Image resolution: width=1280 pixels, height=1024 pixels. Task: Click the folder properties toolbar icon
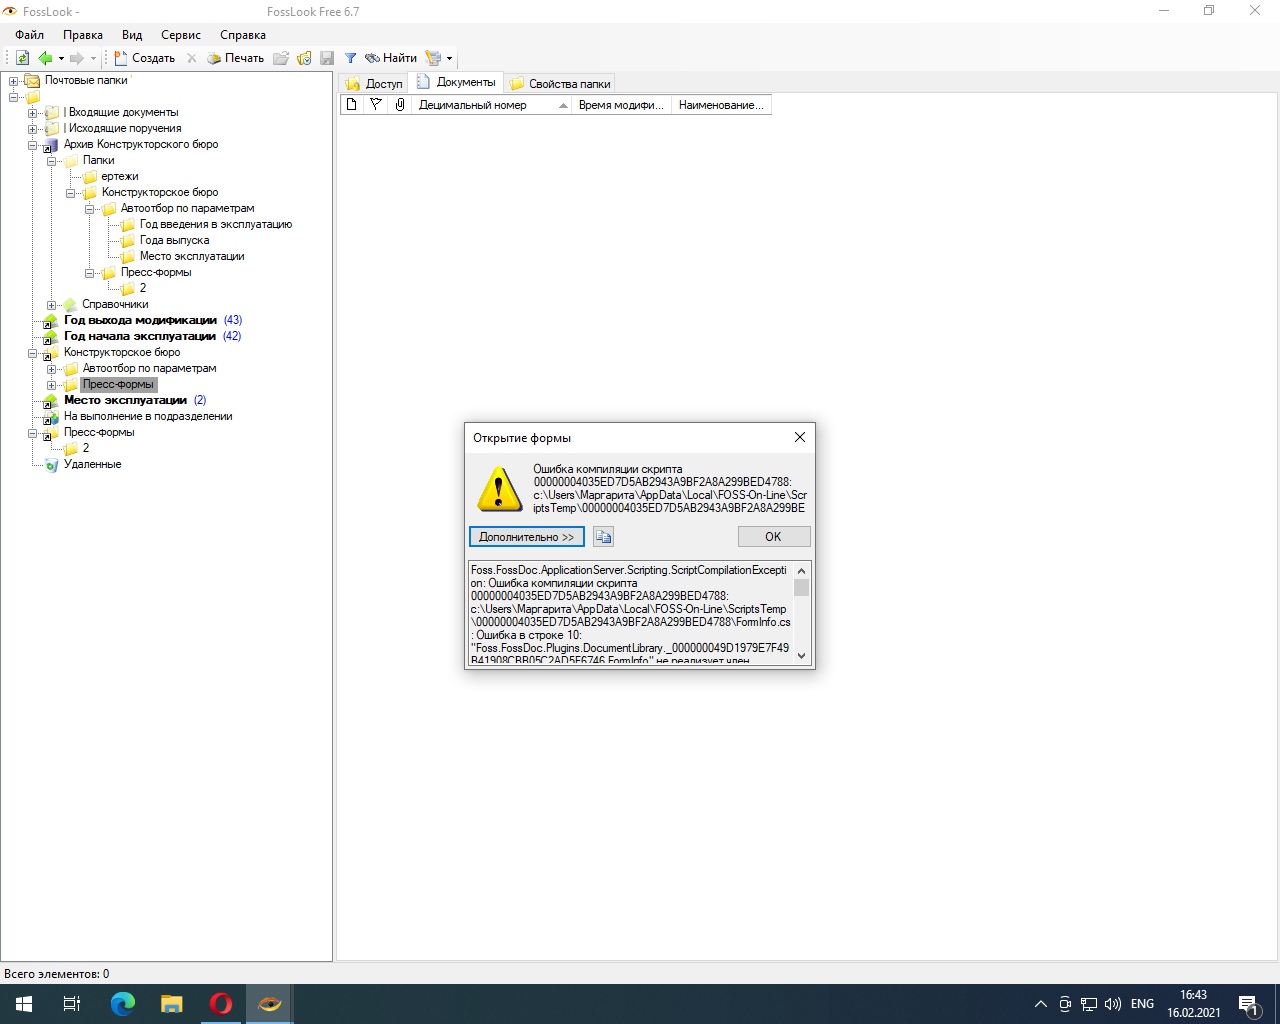(x=304, y=58)
